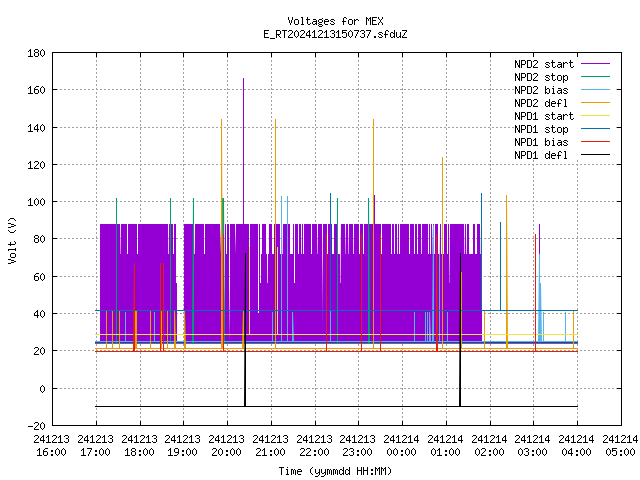The image size is (640, 480).
Task: Pick the black NPD1 defl legend line
Action: (x=595, y=155)
